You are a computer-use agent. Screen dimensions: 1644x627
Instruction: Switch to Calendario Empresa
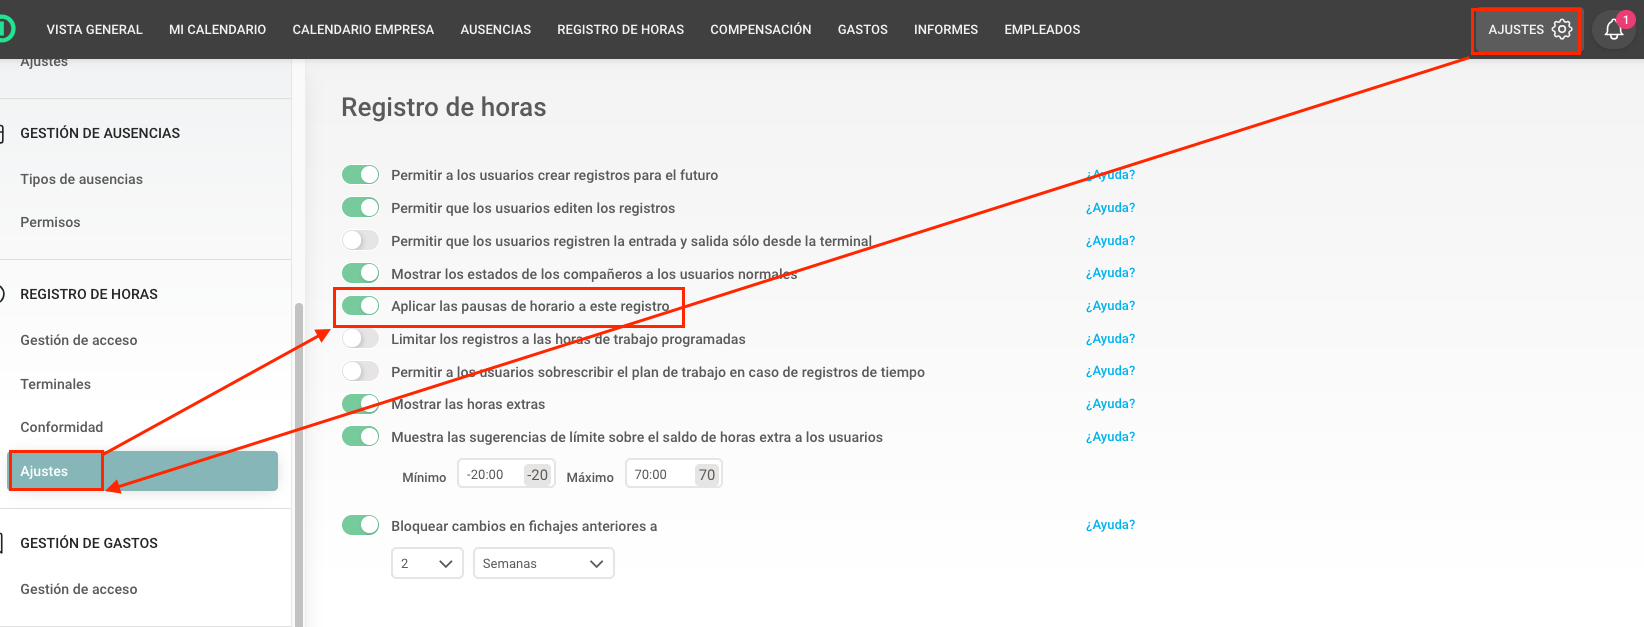click(363, 30)
